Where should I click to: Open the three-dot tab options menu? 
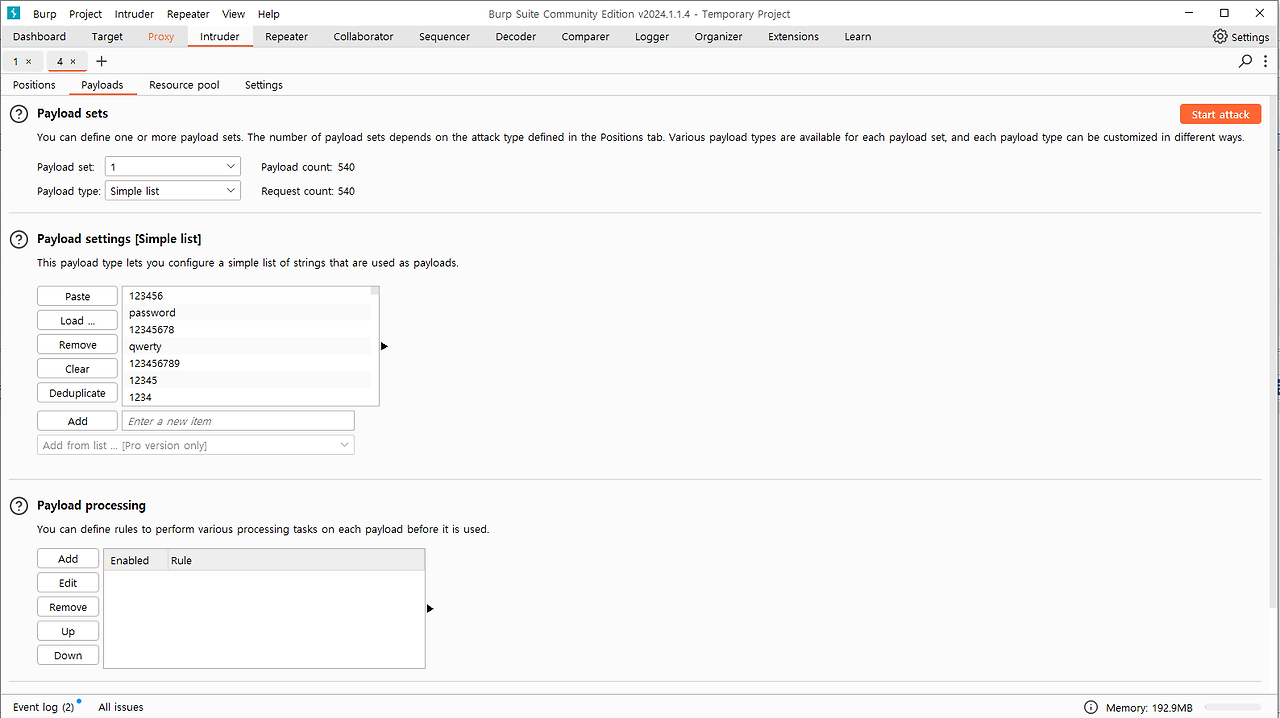click(1265, 61)
